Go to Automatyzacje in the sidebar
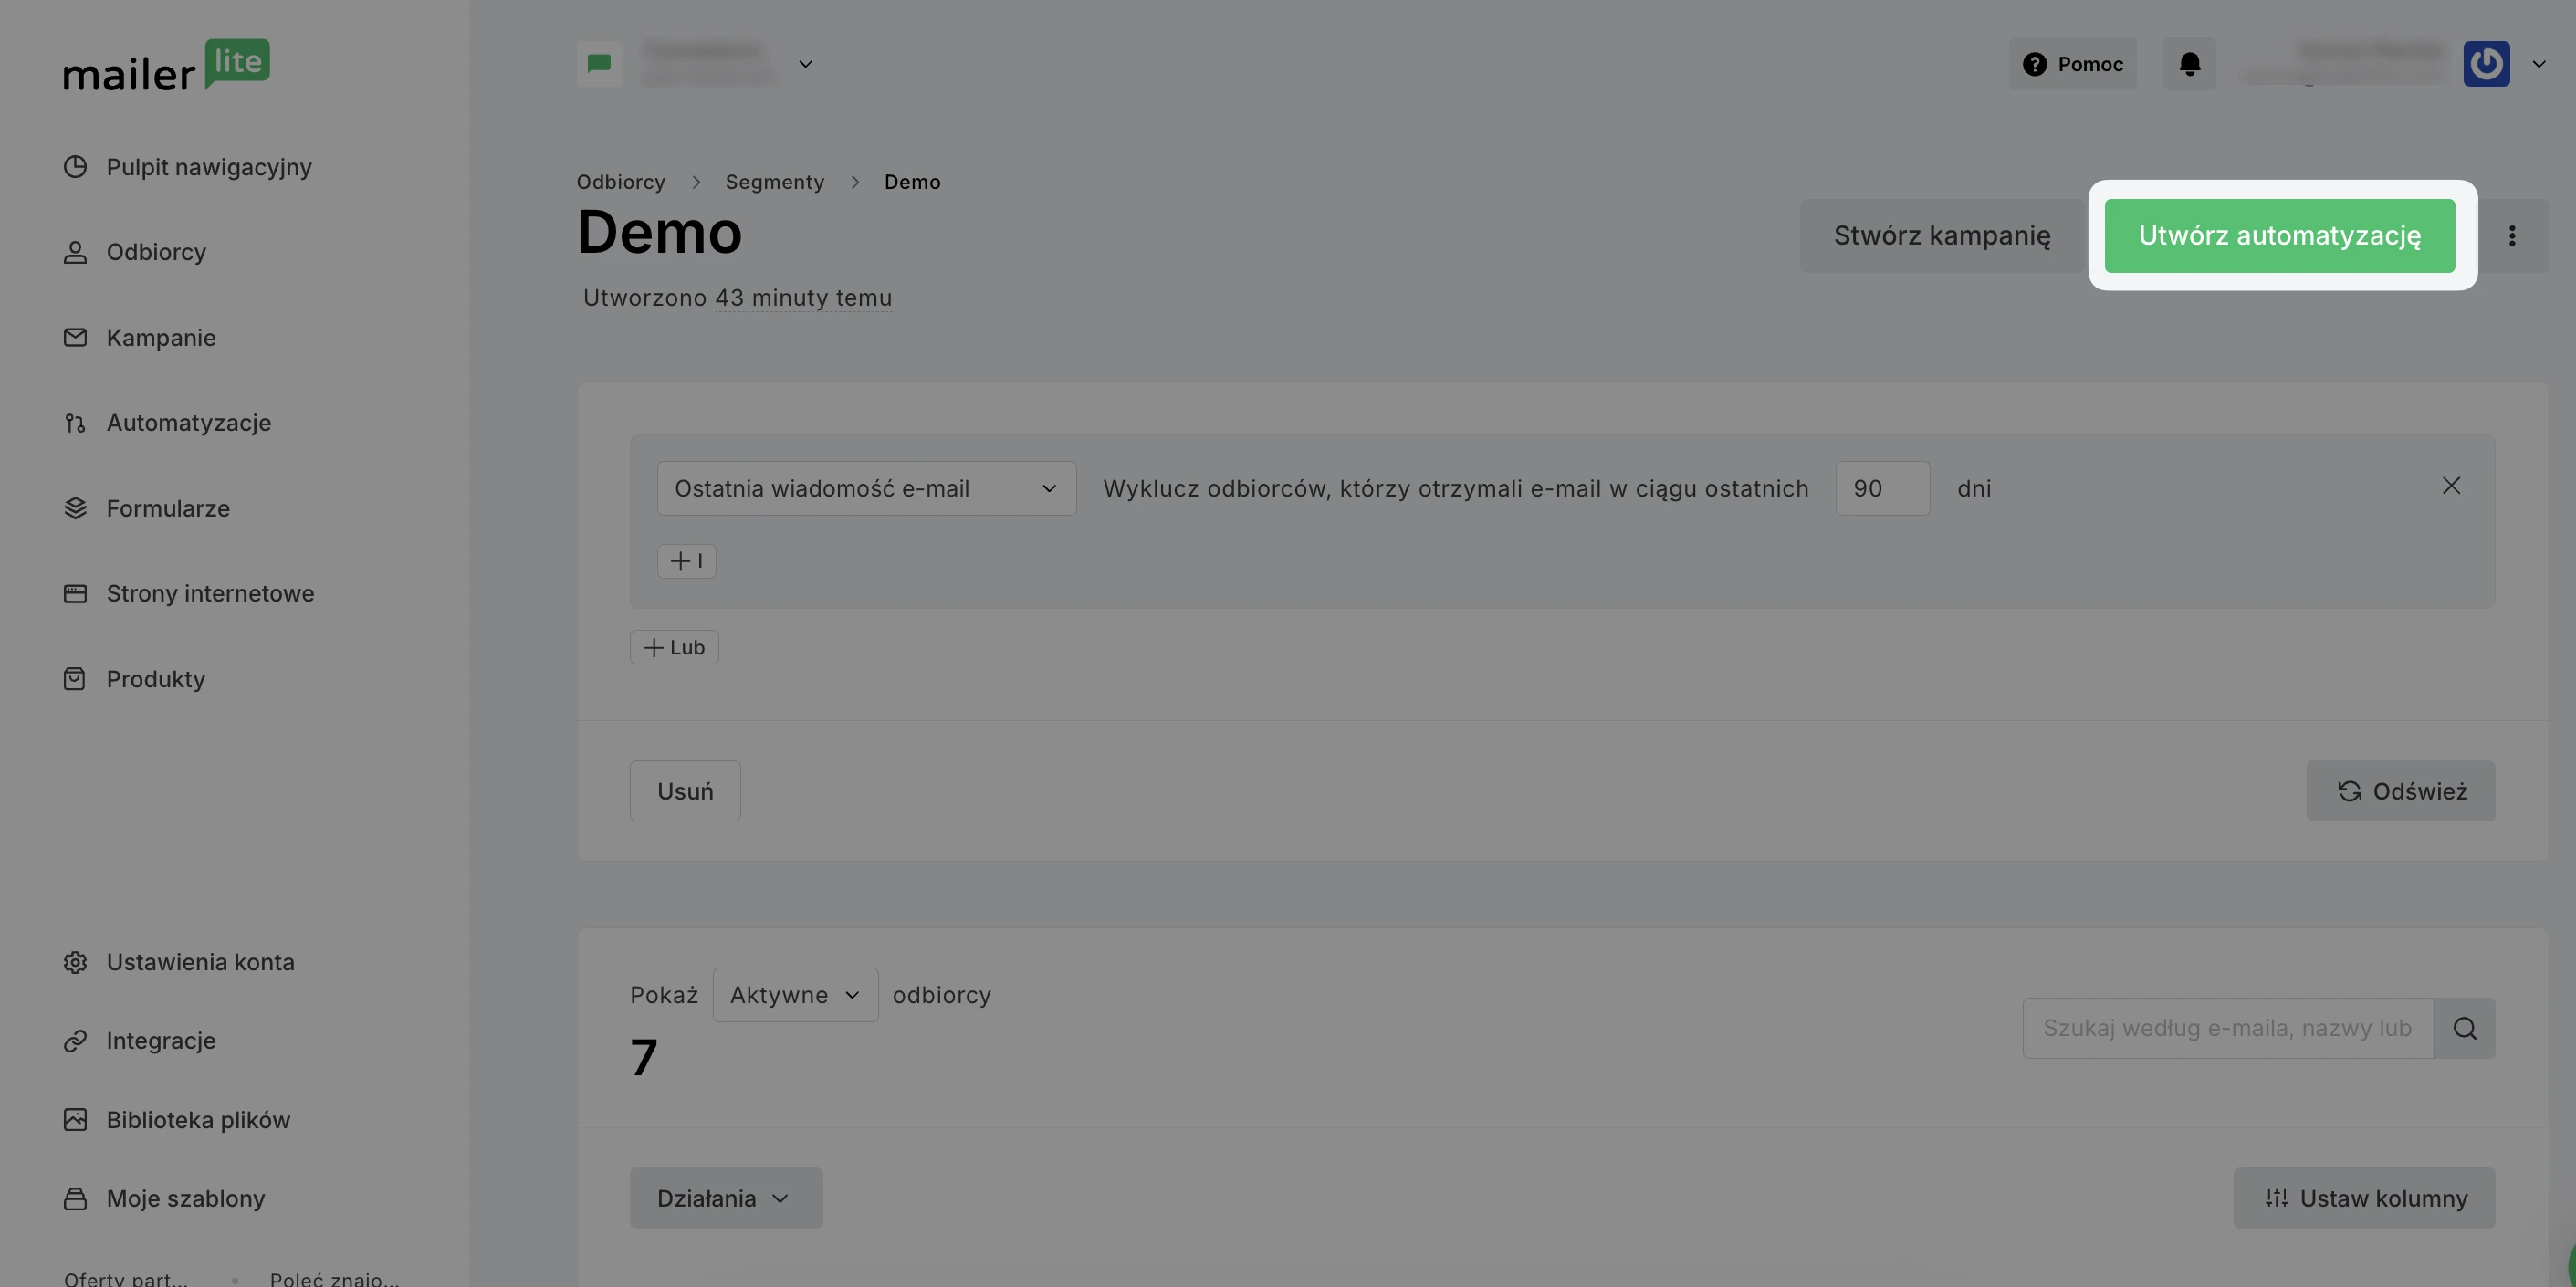This screenshot has width=2576, height=1287. click(x=189, y=423)
